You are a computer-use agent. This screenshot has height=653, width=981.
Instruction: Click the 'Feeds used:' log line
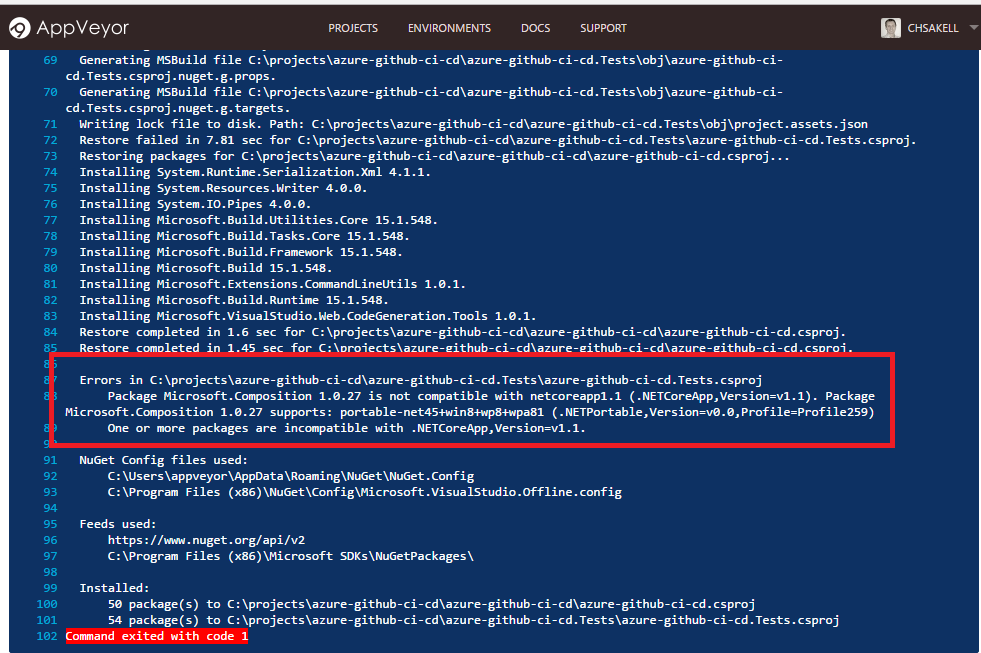click(x=117, y=524)
